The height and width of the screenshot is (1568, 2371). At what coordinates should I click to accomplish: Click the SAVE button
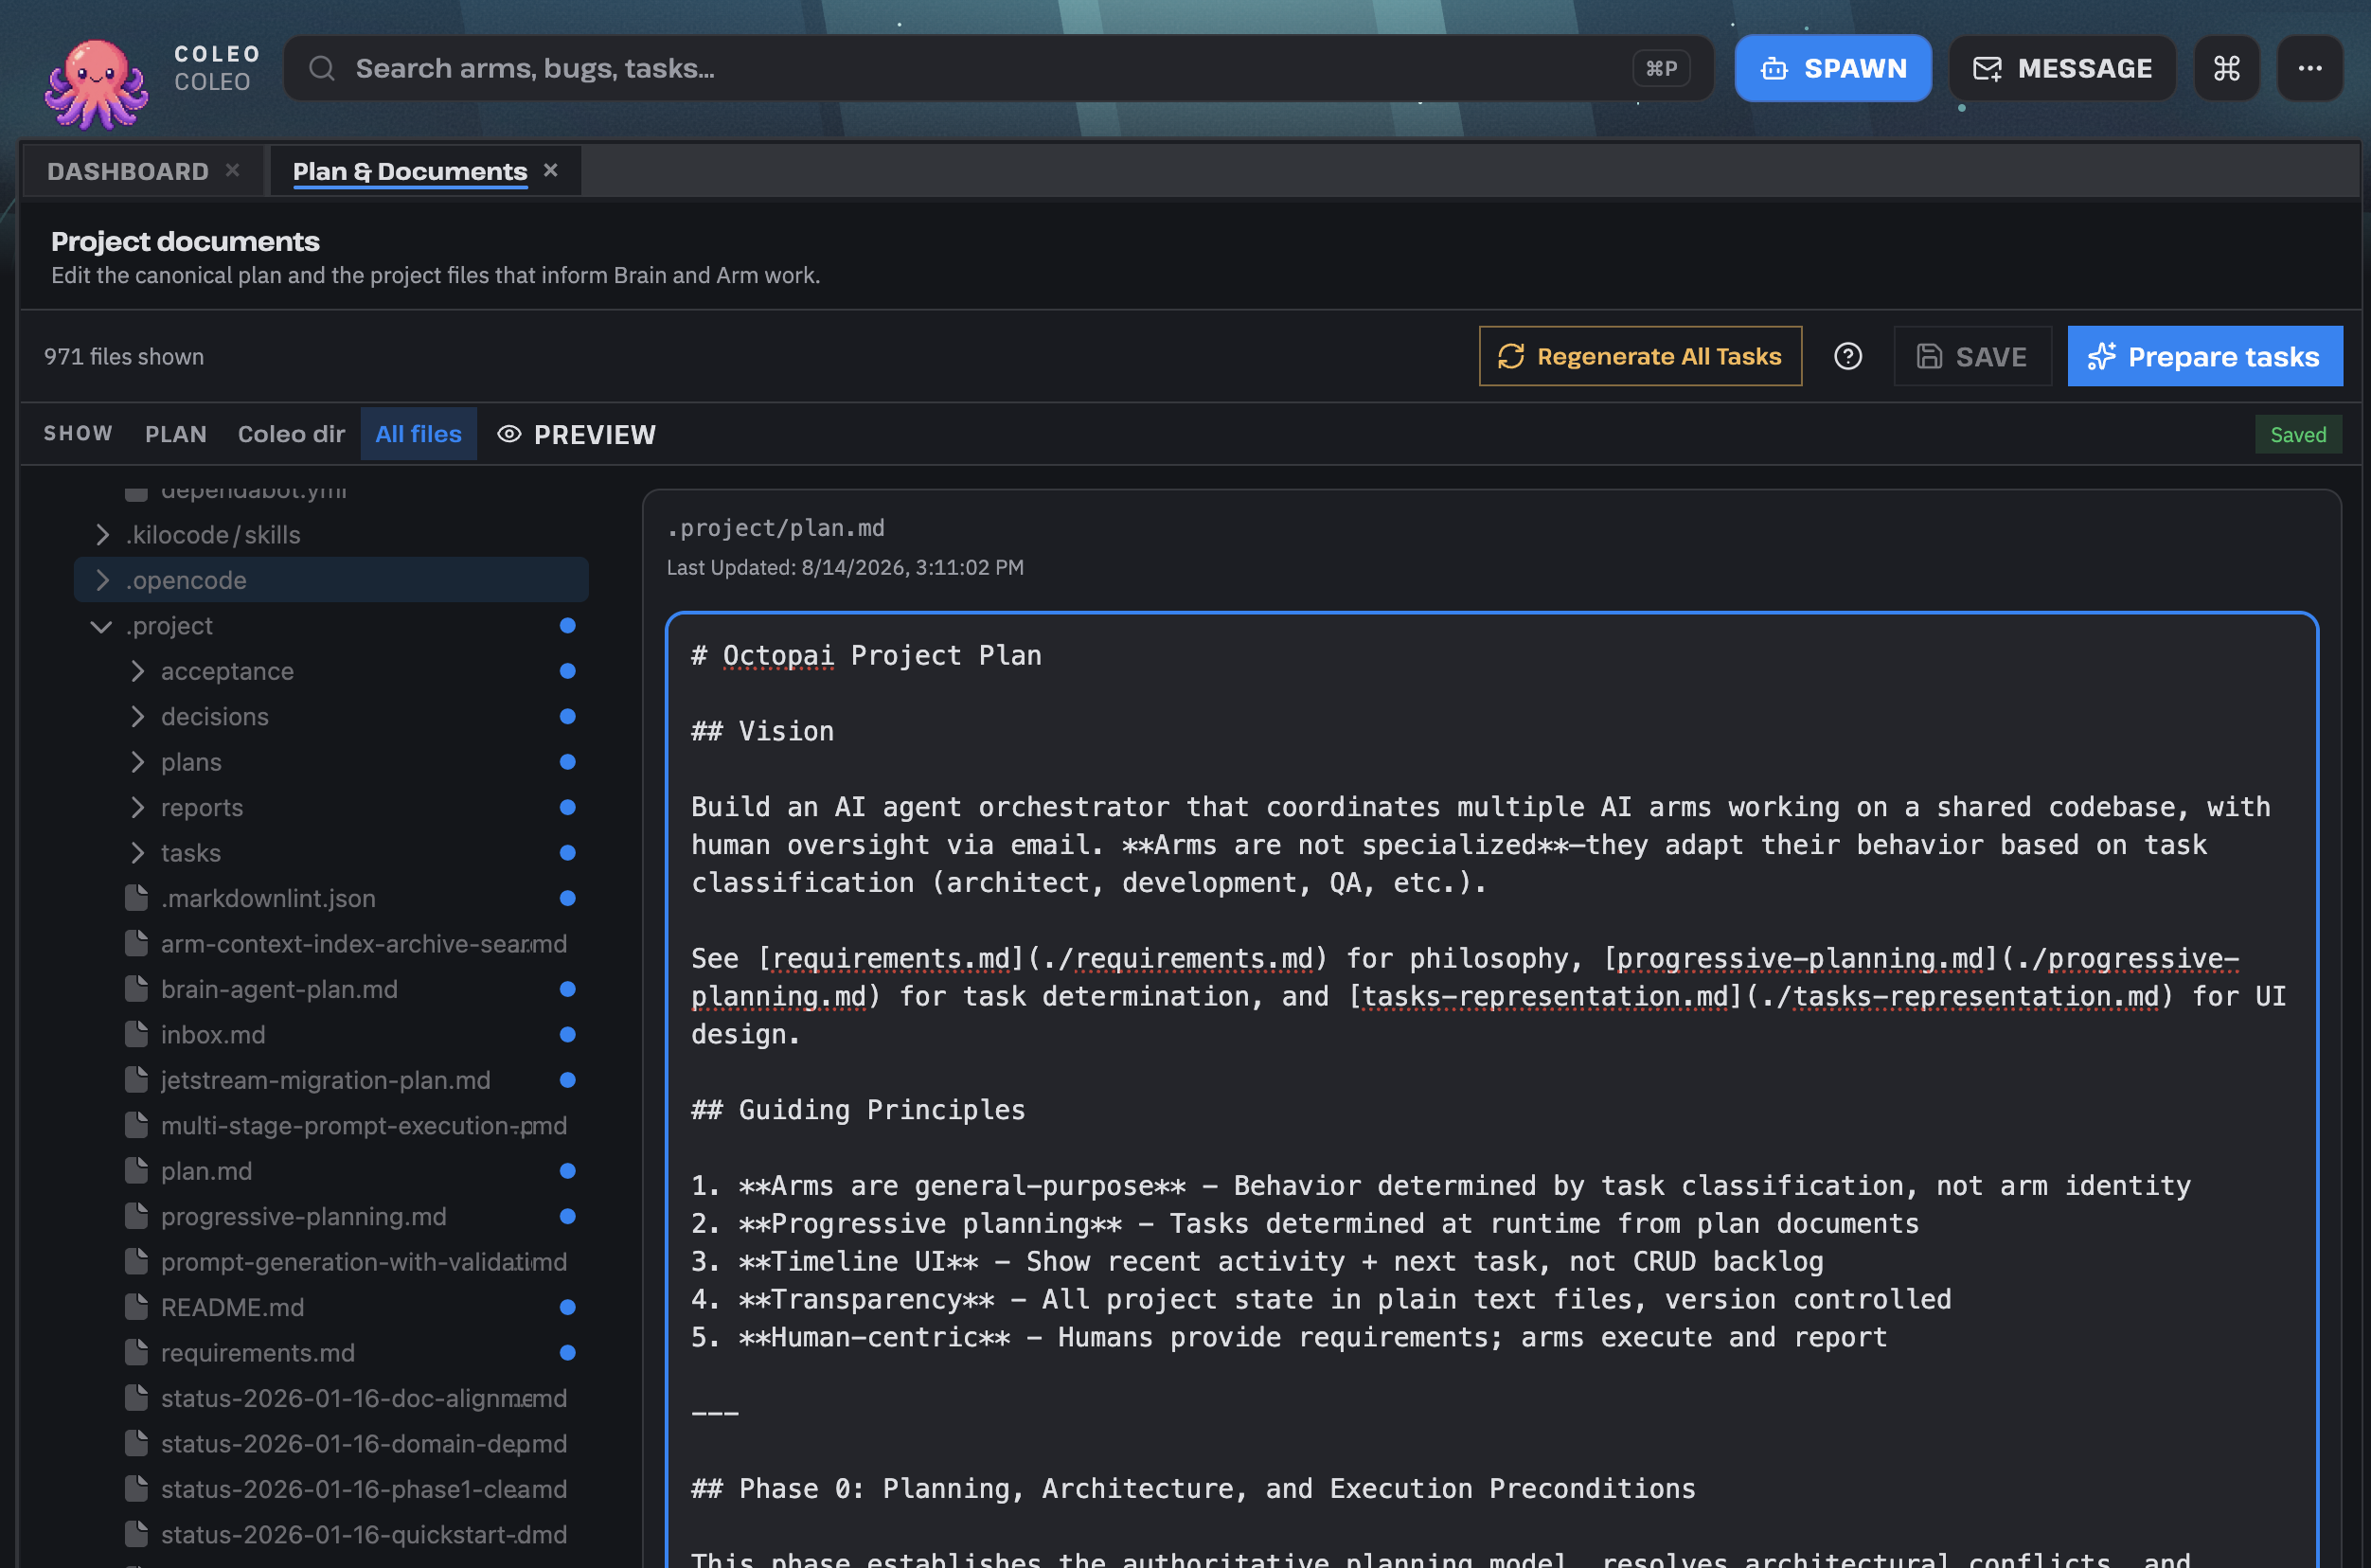[x=1972, y=356]
